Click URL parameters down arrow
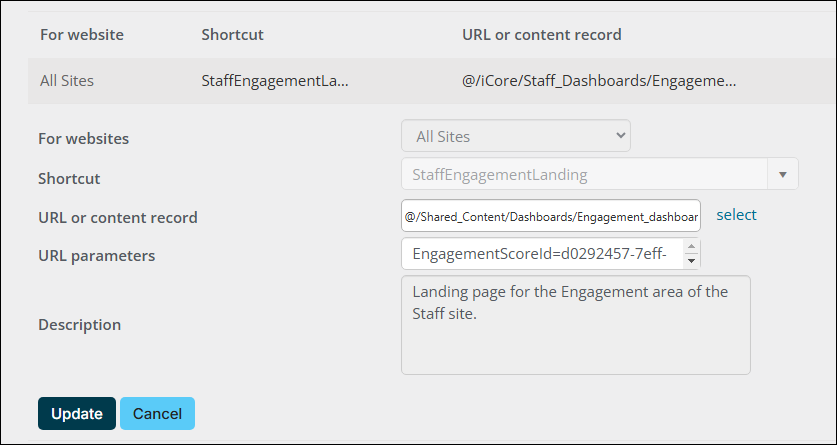The image size is (837, 445). pos(691,261)
